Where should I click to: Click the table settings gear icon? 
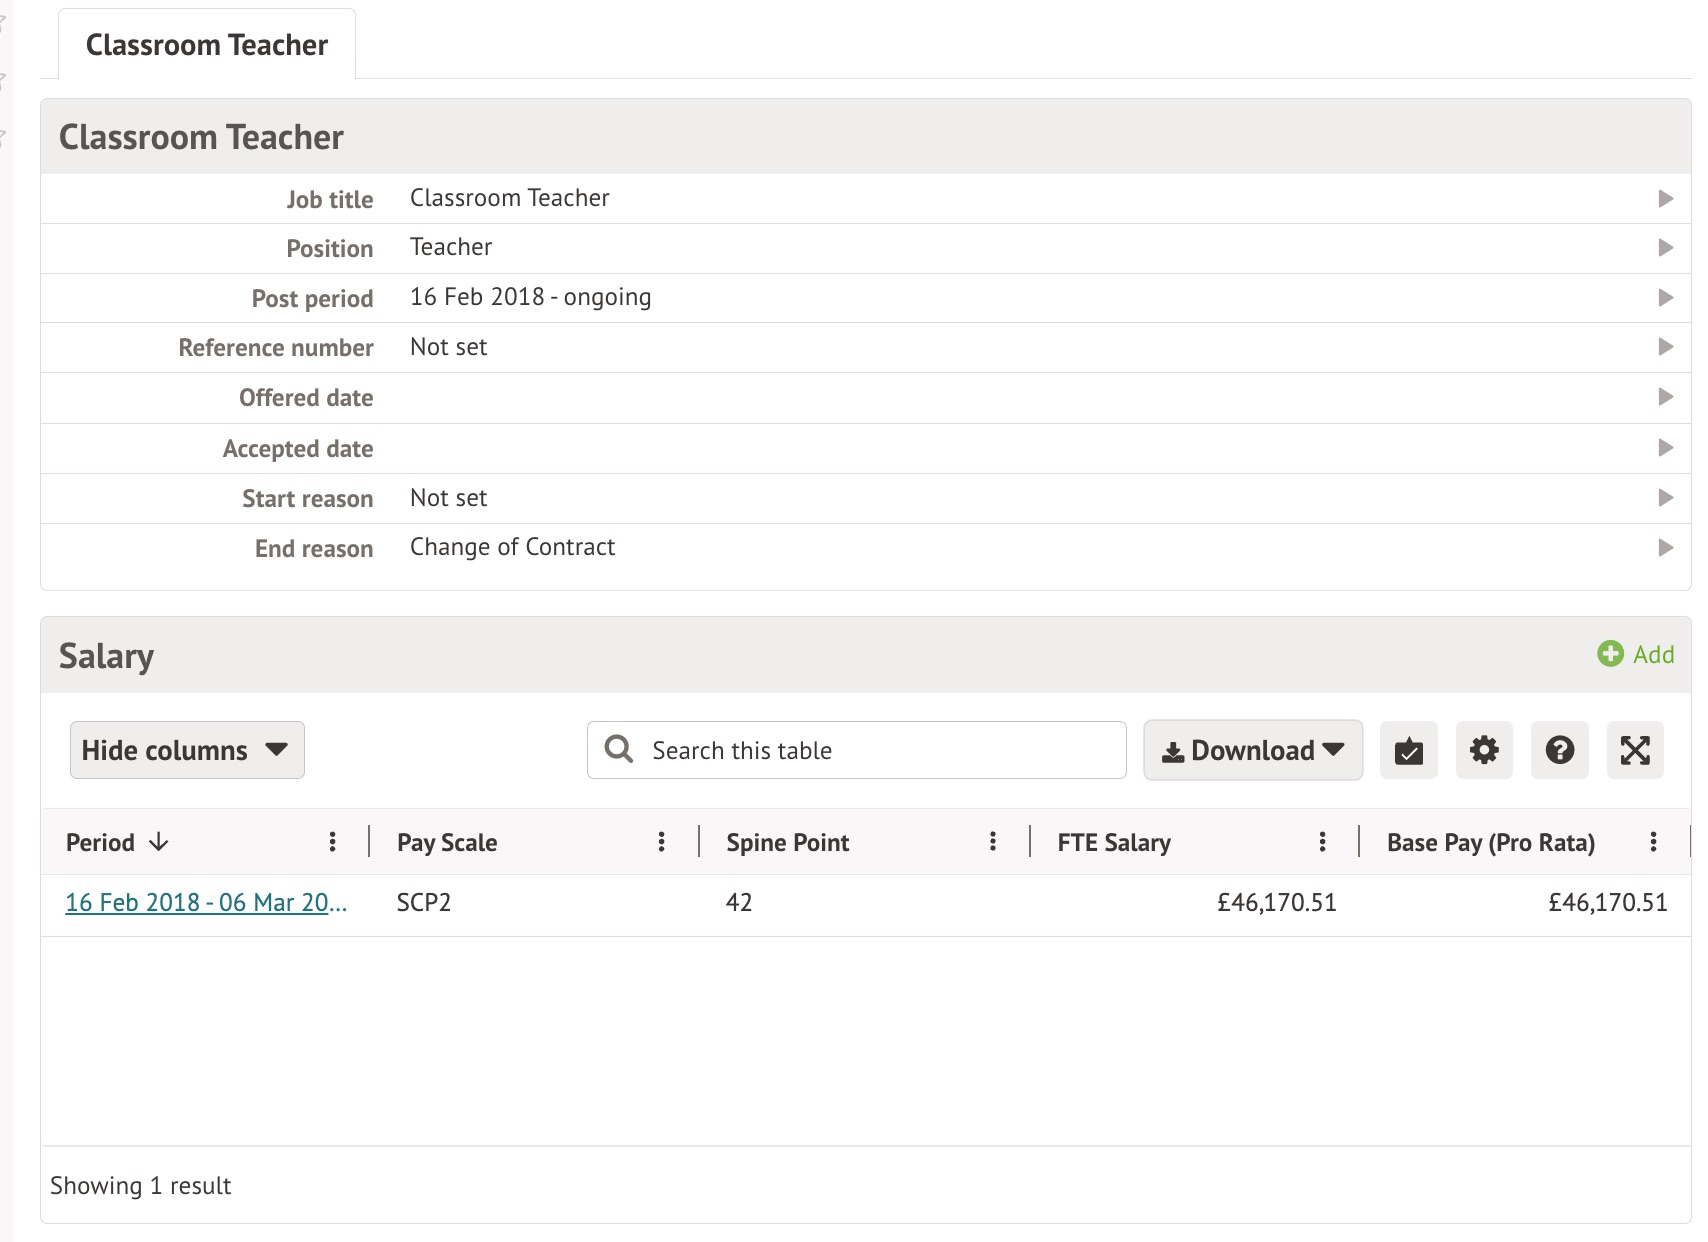click(x=1484, y=750)
